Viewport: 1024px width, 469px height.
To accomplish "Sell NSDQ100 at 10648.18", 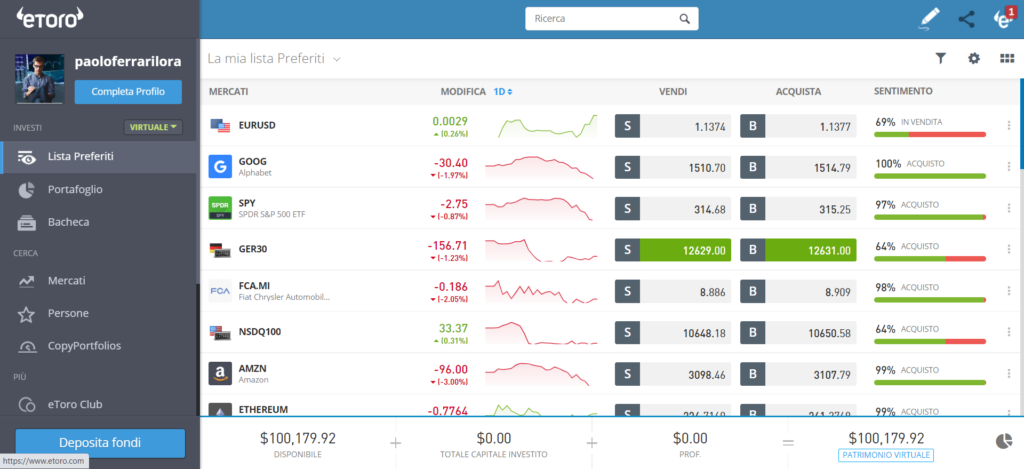I will tap(673, 332).
